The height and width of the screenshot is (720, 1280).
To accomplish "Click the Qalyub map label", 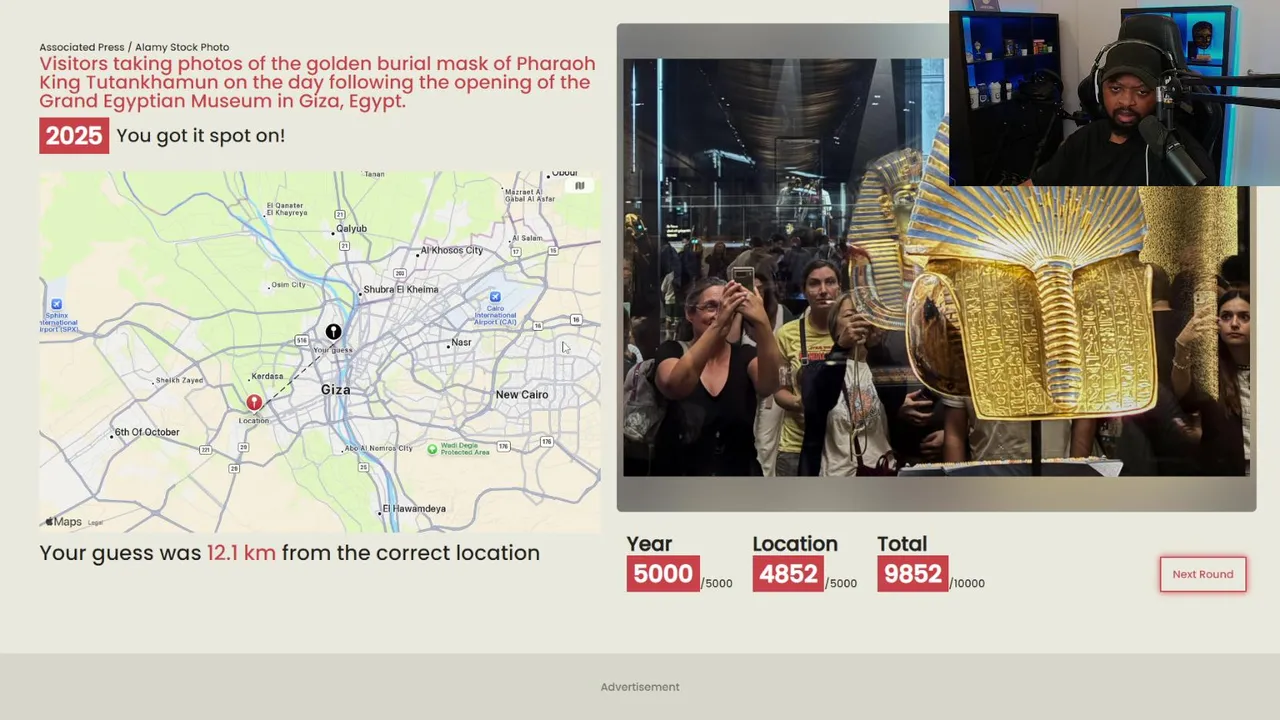I will [352, 228].
